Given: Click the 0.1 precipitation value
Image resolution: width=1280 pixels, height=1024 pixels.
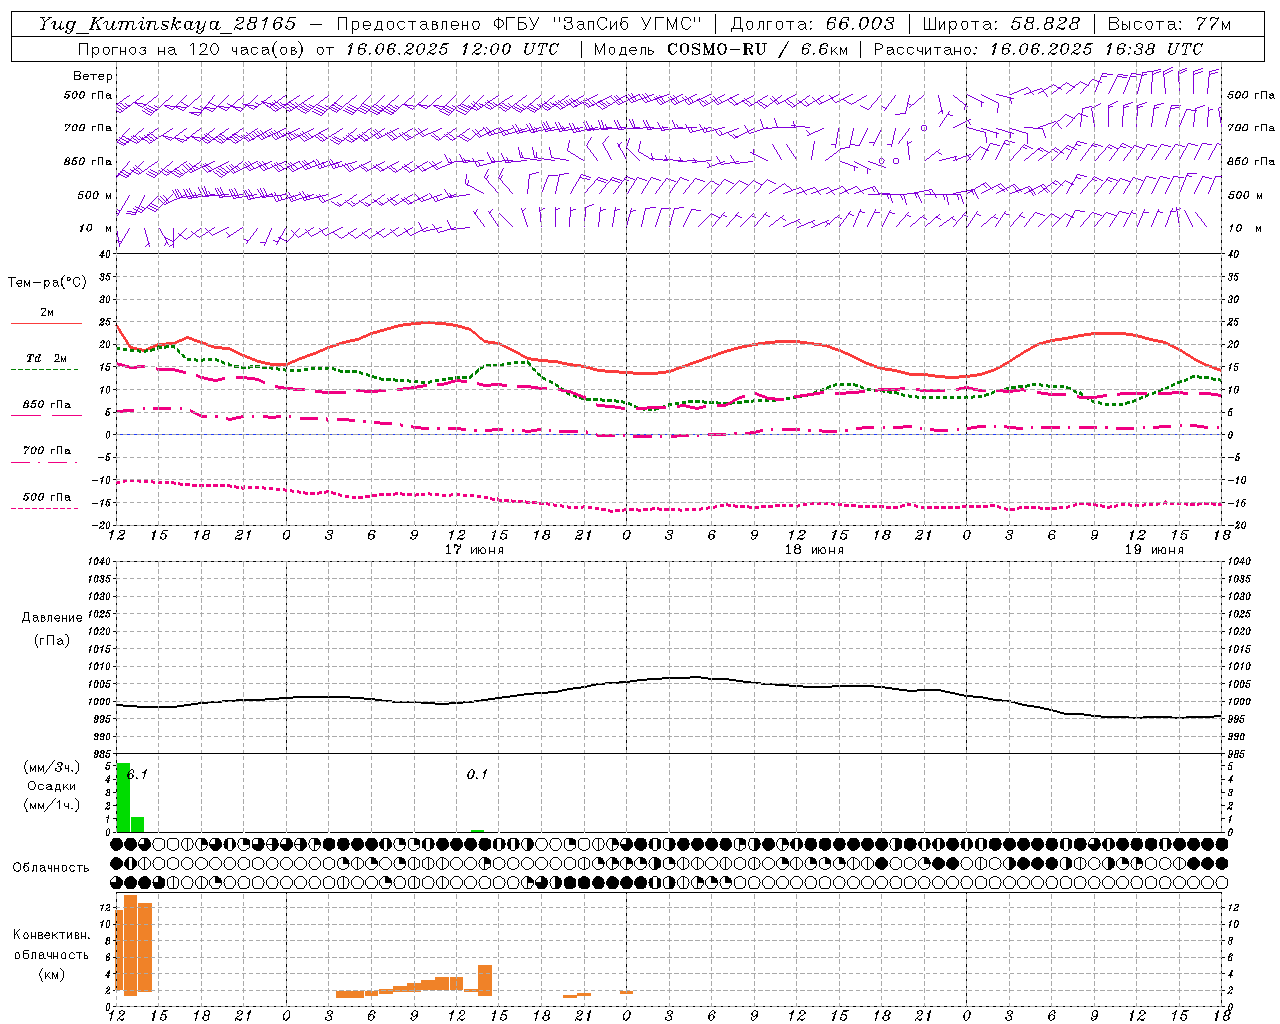Looking at the screenshot, I should [477, 774].
